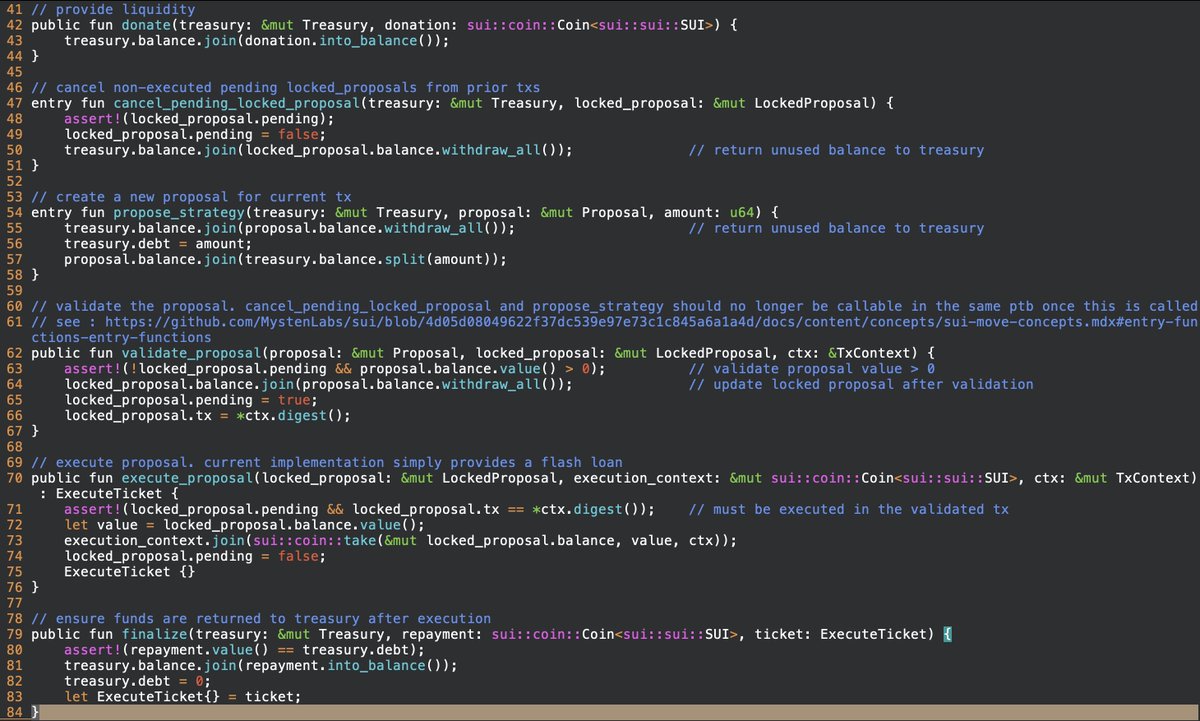Click line number 70 in the gutter

[12, 478]
